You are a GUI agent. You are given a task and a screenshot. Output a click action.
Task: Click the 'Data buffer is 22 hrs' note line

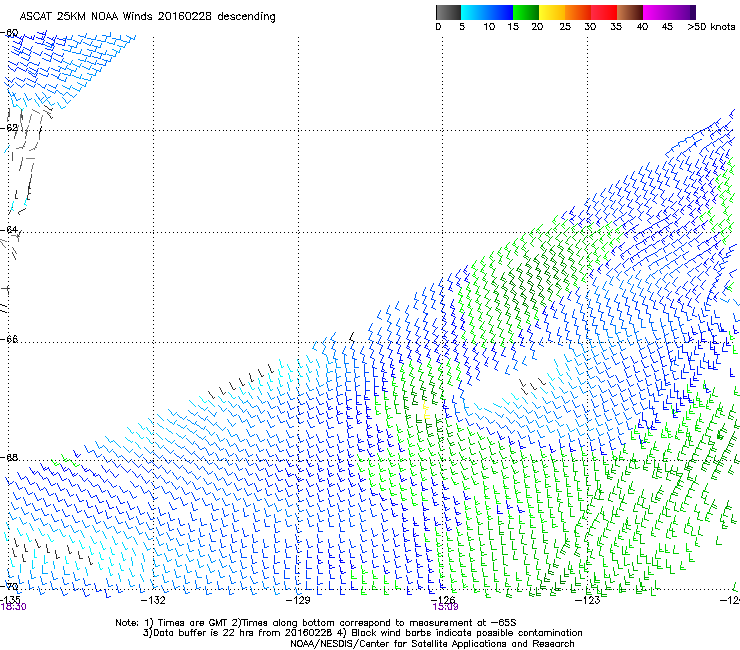(x=362, y=633)
